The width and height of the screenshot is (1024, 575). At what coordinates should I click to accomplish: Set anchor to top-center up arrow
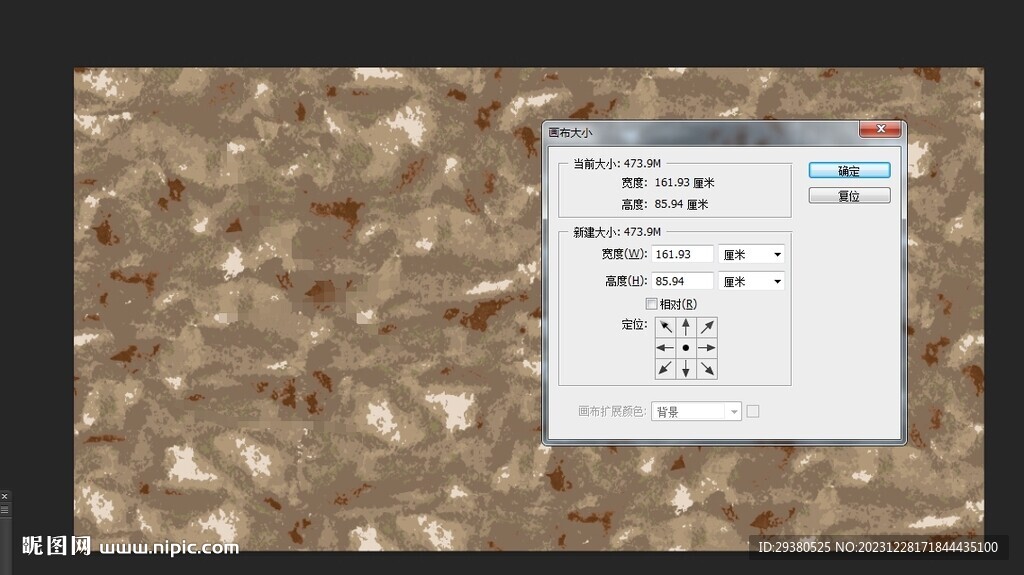coord(686,326)
